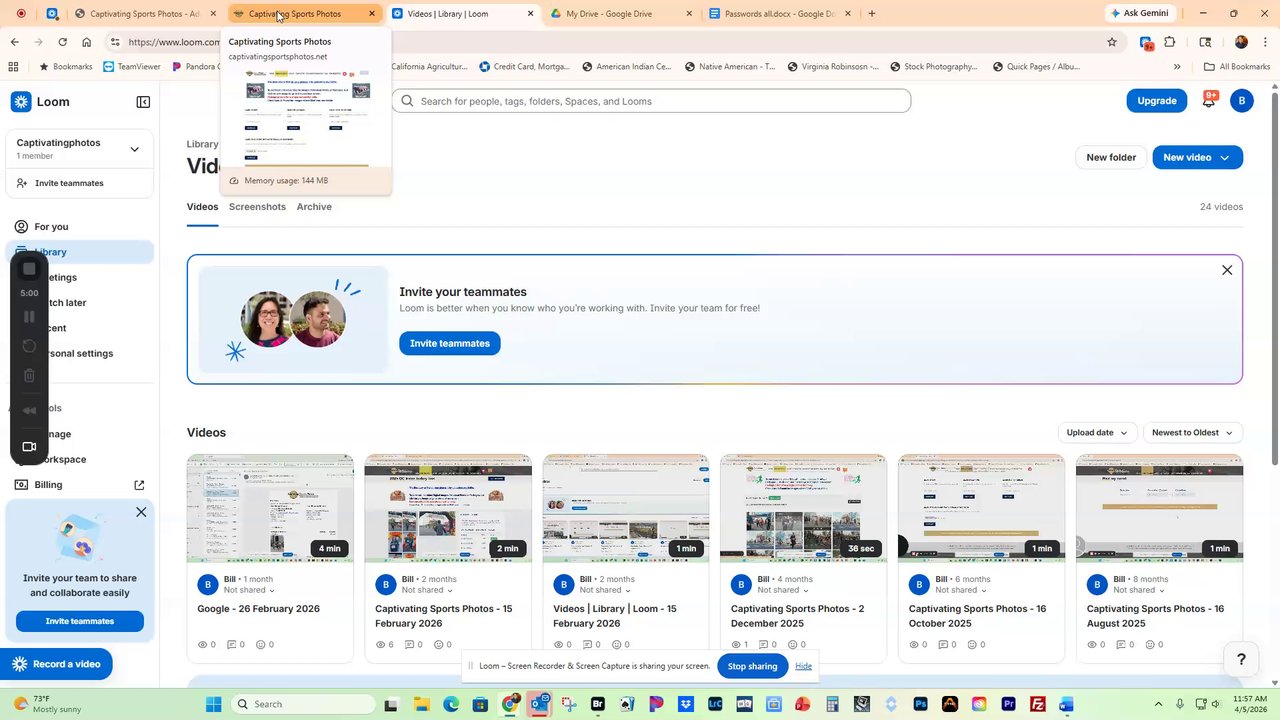This screenshot has width=1280, height=720.
Task: Click the Record a video button
Action: 56,664
